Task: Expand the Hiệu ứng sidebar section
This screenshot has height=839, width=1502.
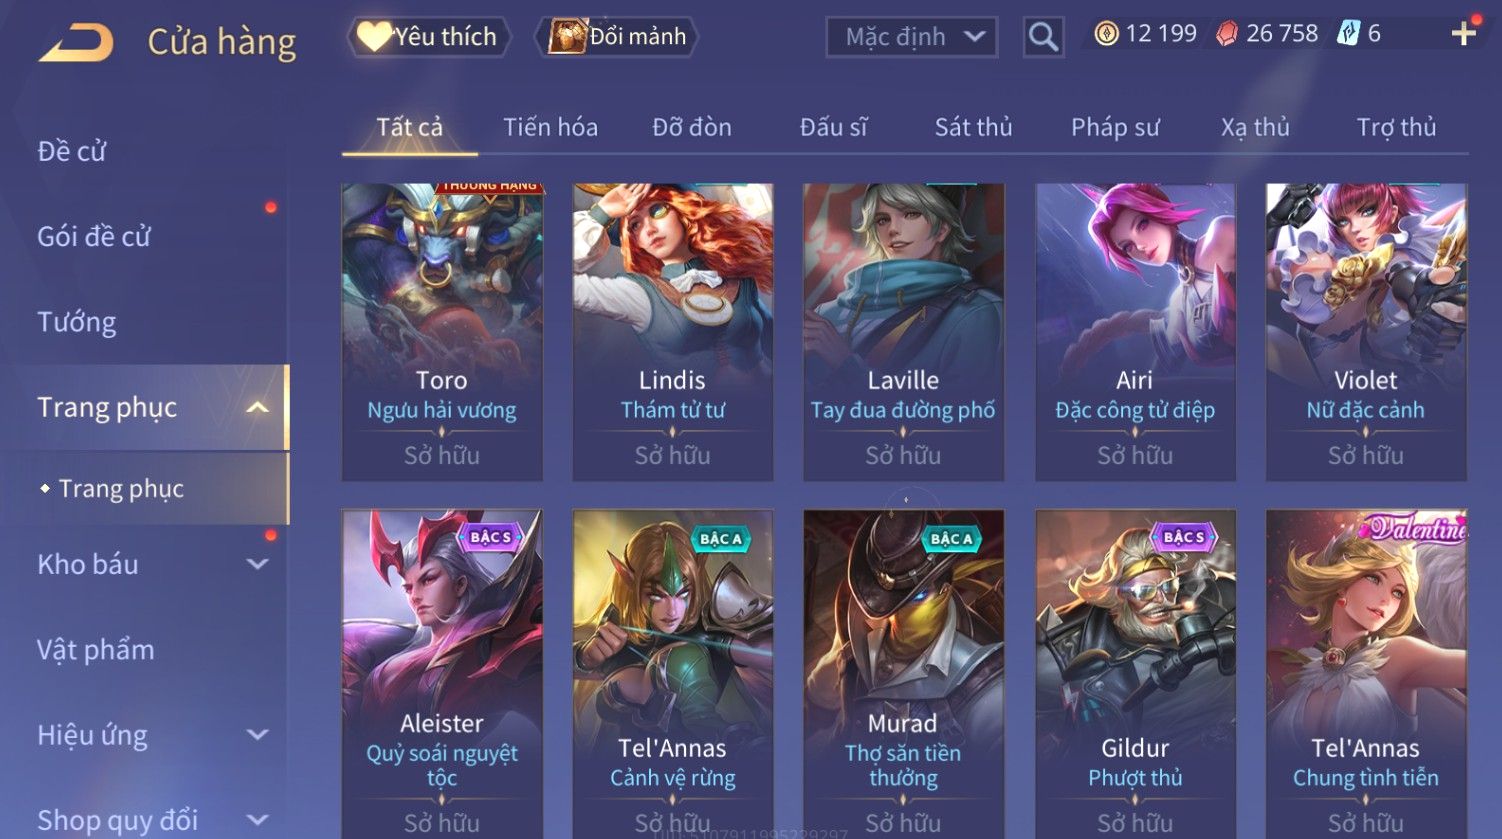Action: coord(257,735)
